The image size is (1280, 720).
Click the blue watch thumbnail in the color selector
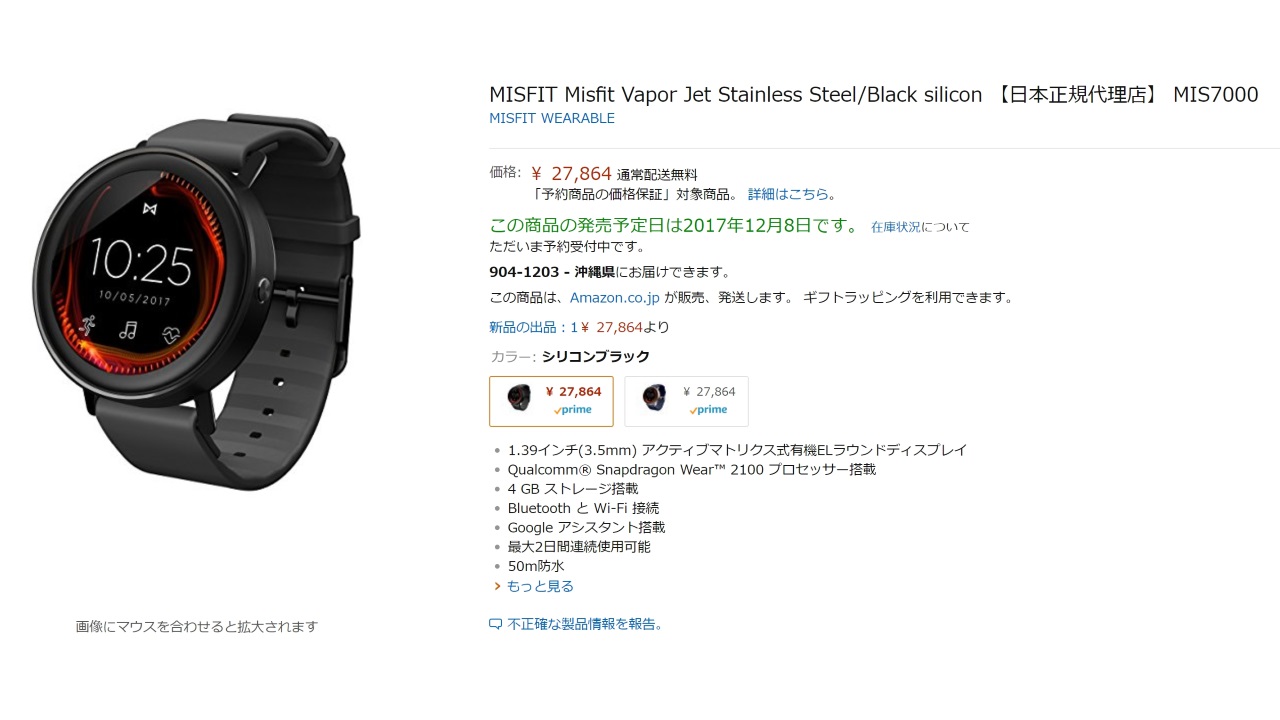(x=654, y=397)
